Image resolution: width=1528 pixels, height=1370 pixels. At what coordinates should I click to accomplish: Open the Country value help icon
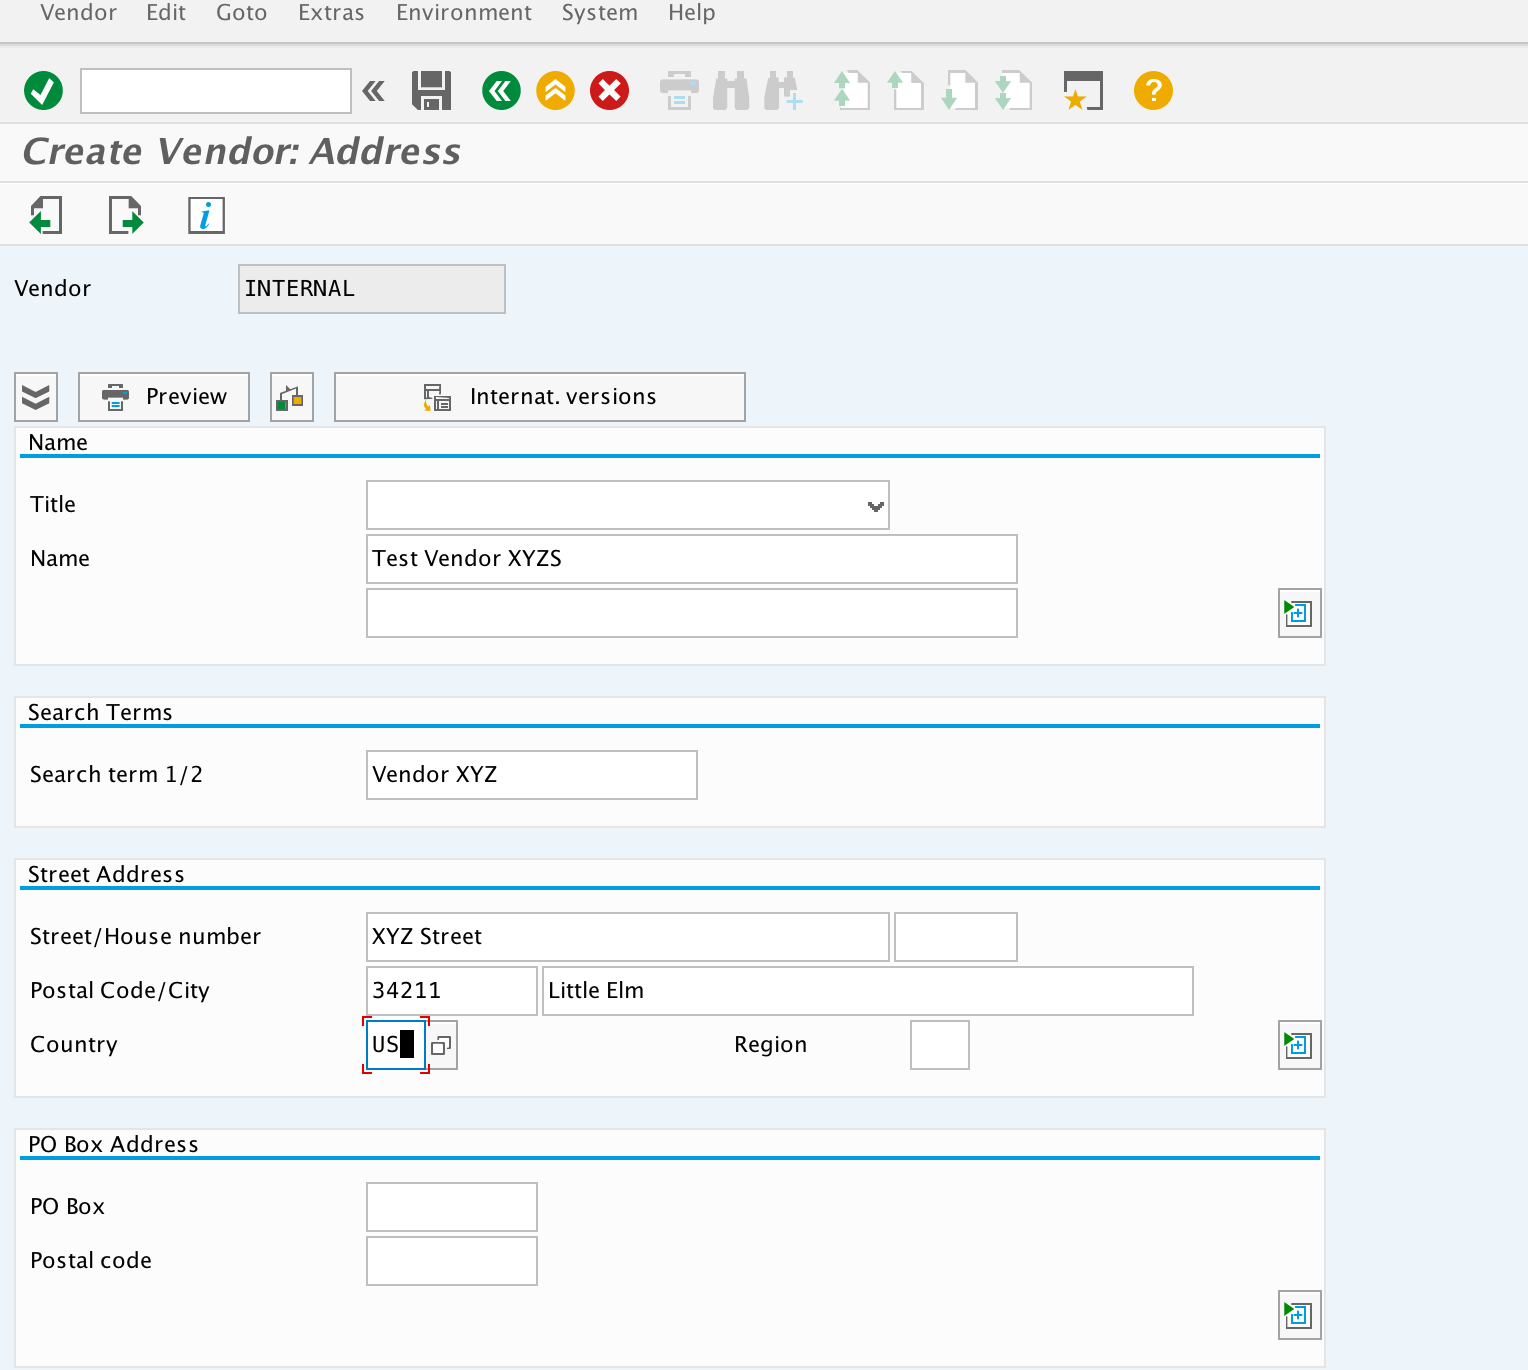click(x=441, y=1045)
